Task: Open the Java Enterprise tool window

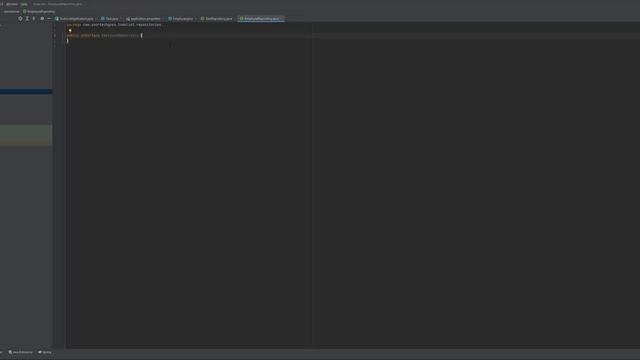Action: click(20, 352)
